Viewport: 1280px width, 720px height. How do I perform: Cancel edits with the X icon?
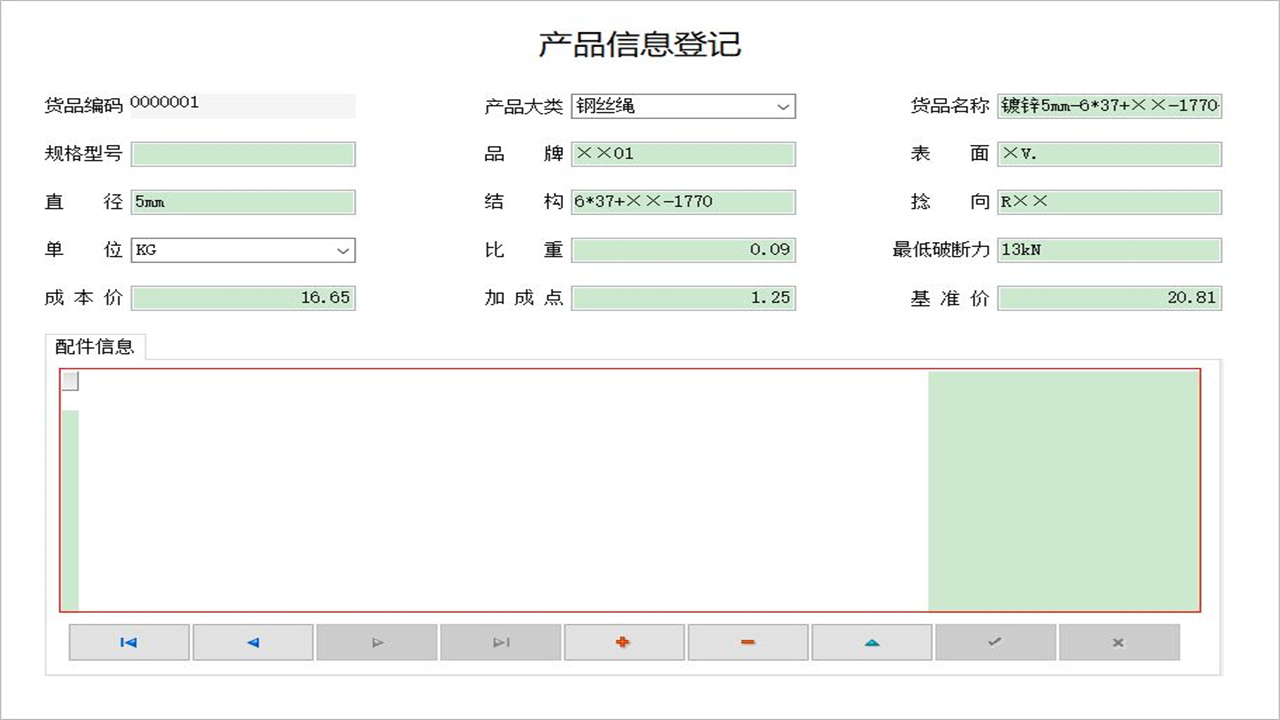tap(1119, 642)
